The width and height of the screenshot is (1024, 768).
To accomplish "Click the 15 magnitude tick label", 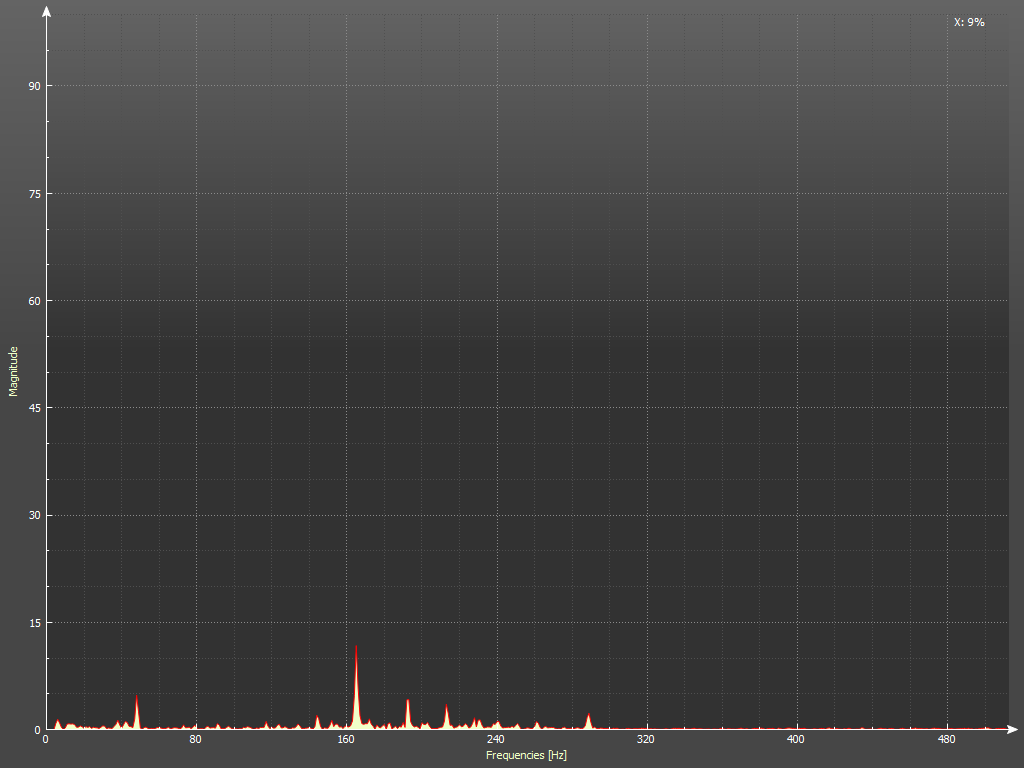I will (x=34, y=623).
